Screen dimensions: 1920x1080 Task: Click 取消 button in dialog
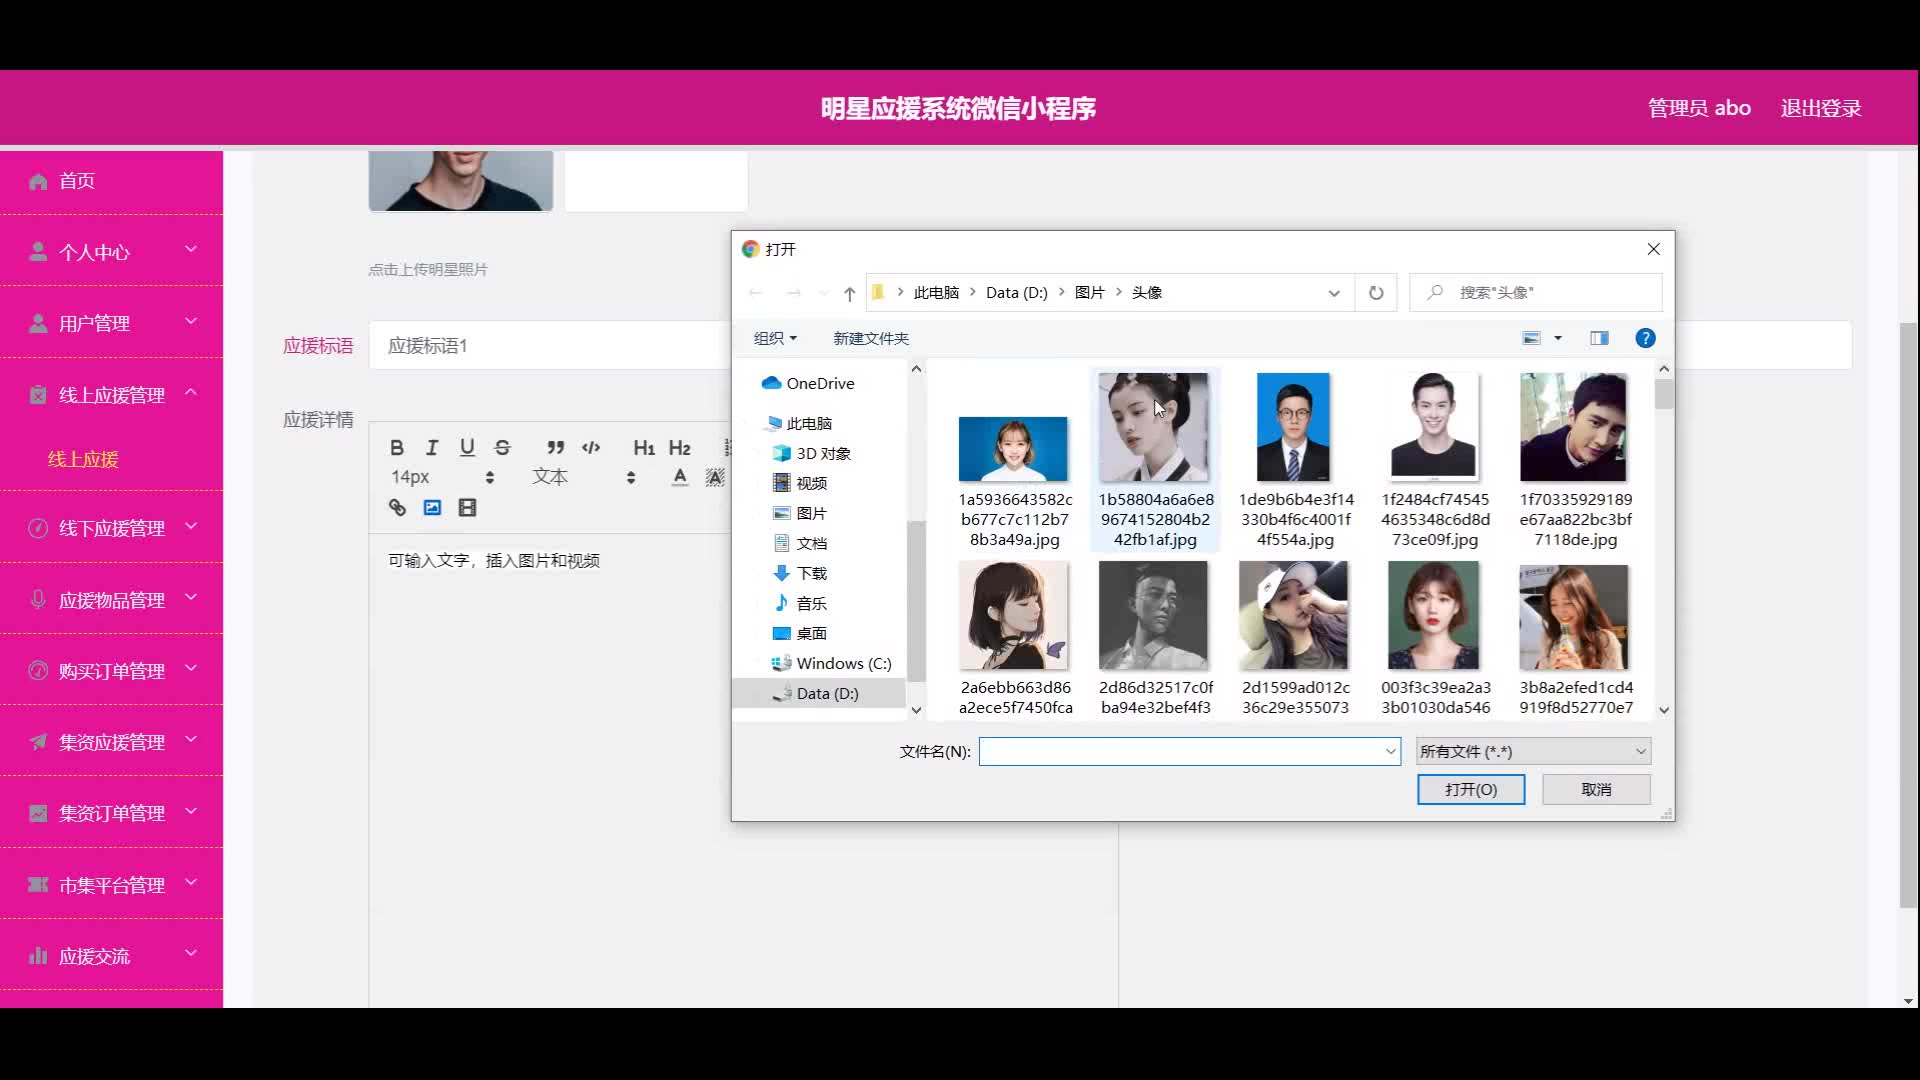tap(1596, 789)
